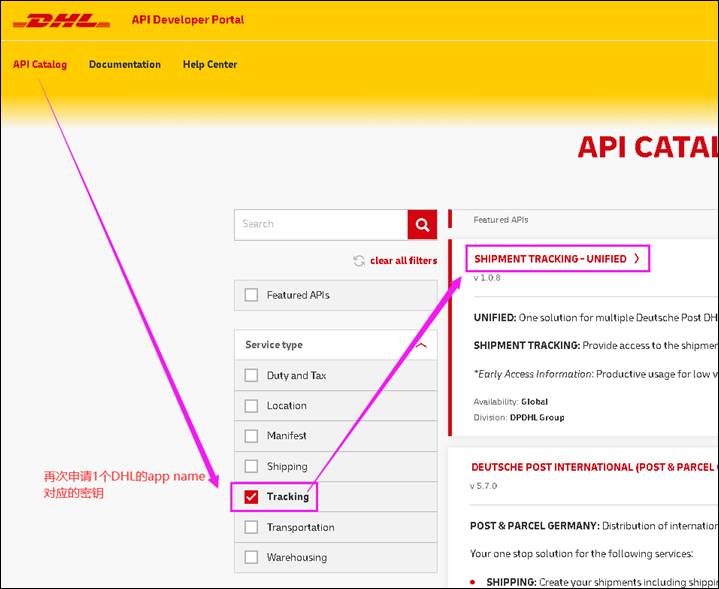Screen dimensions: 719x589
Task: Focus the Search input field
Action: click(x=321, y=225)
